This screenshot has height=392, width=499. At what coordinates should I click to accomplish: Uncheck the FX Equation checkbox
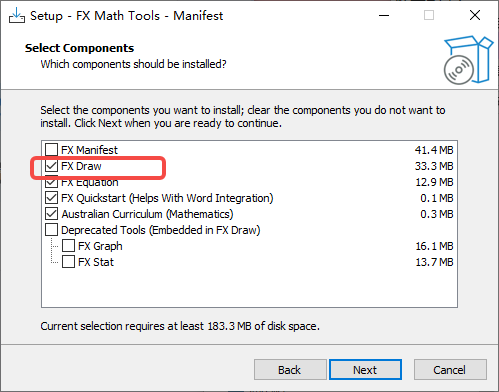(x=51, y=182)
